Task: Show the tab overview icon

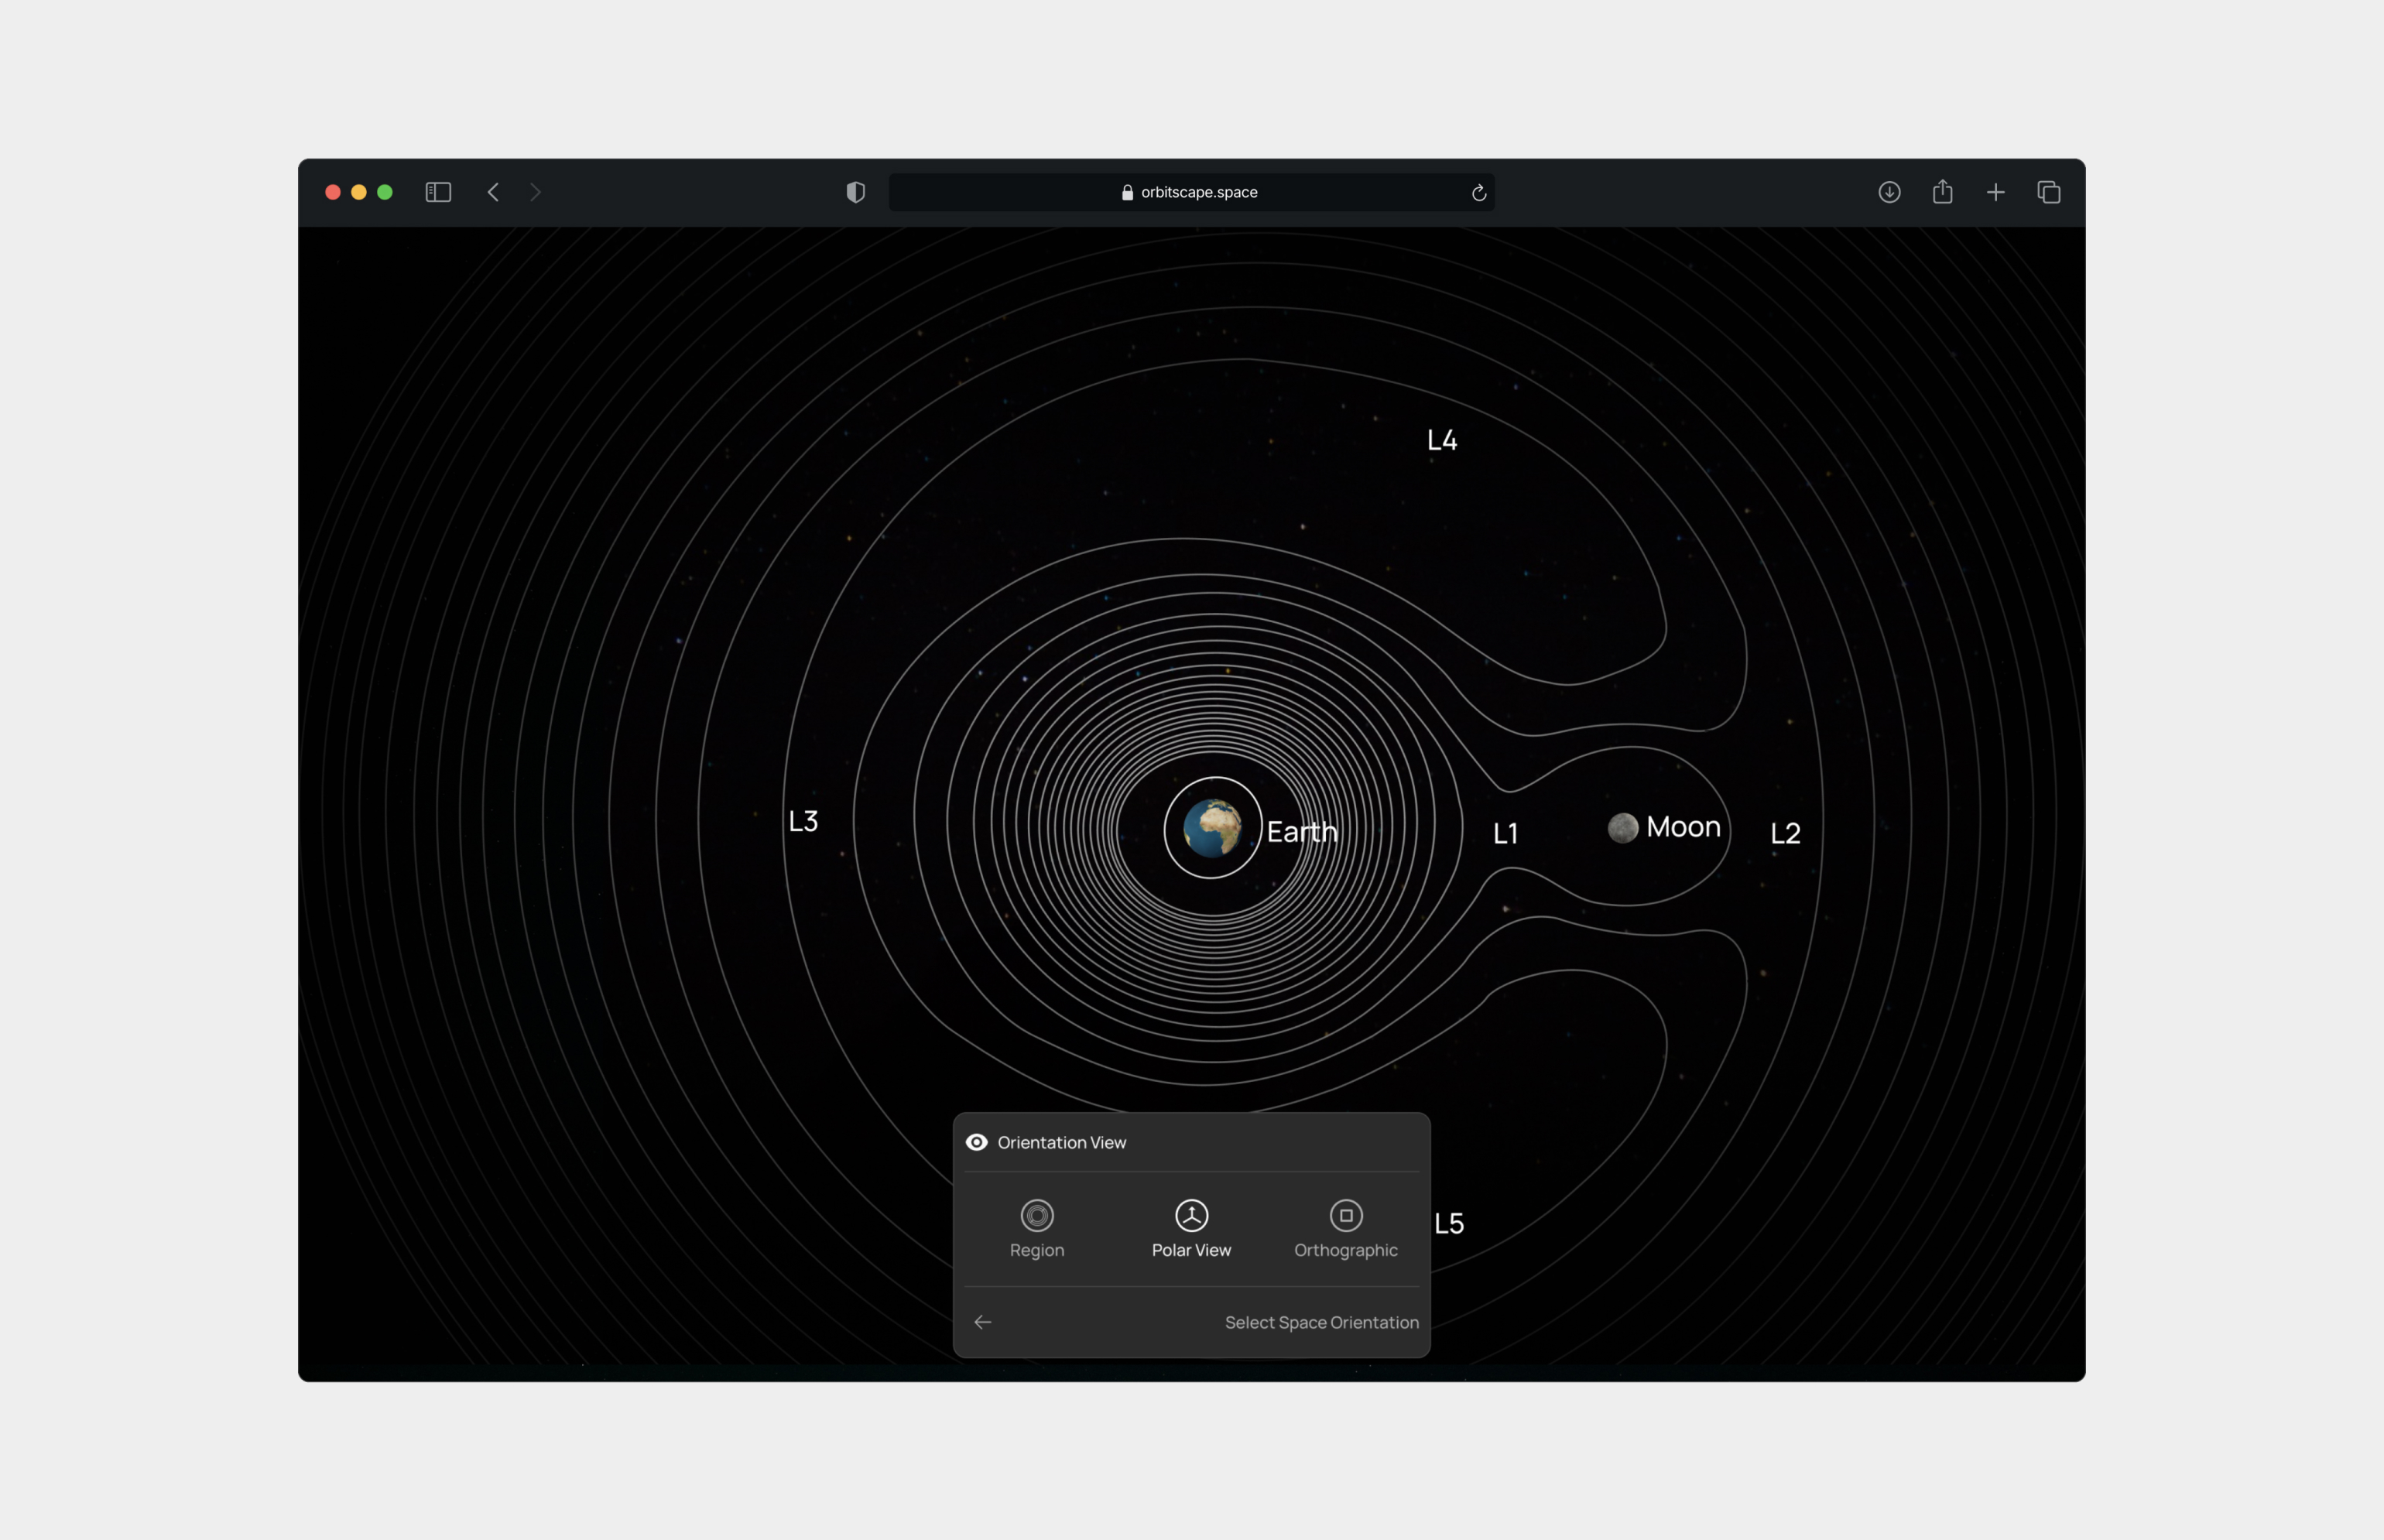Action: click(x=2049, y=192)
